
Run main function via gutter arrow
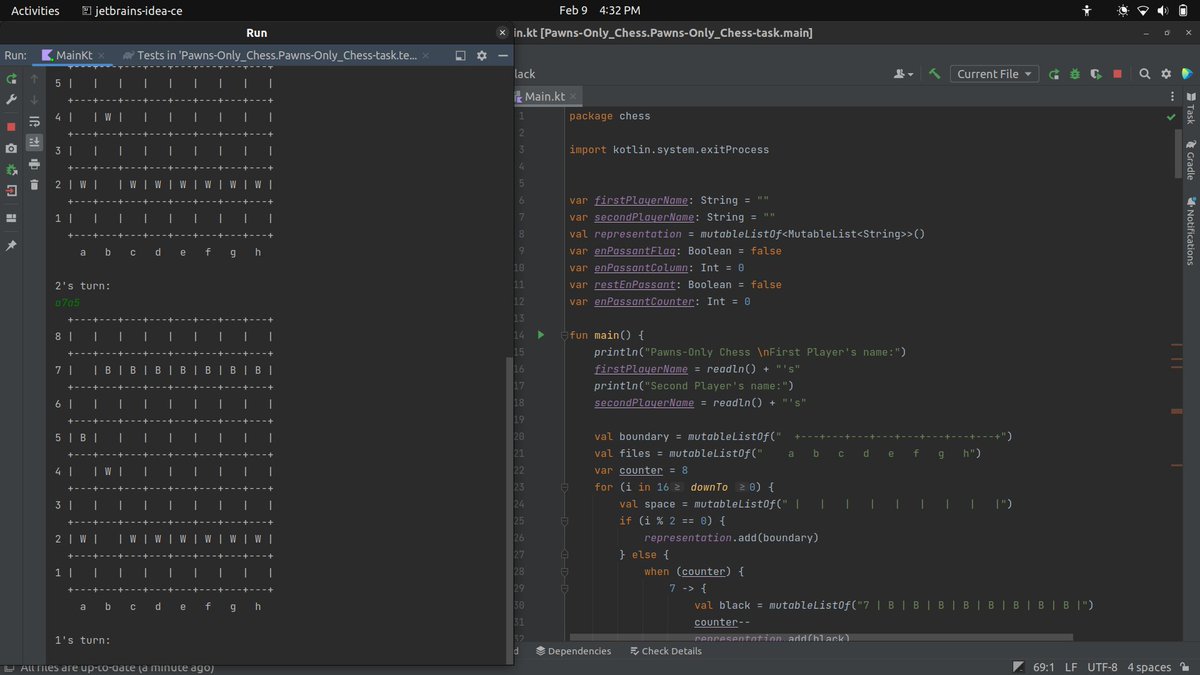pyautogui.click(x=541, y=335)
